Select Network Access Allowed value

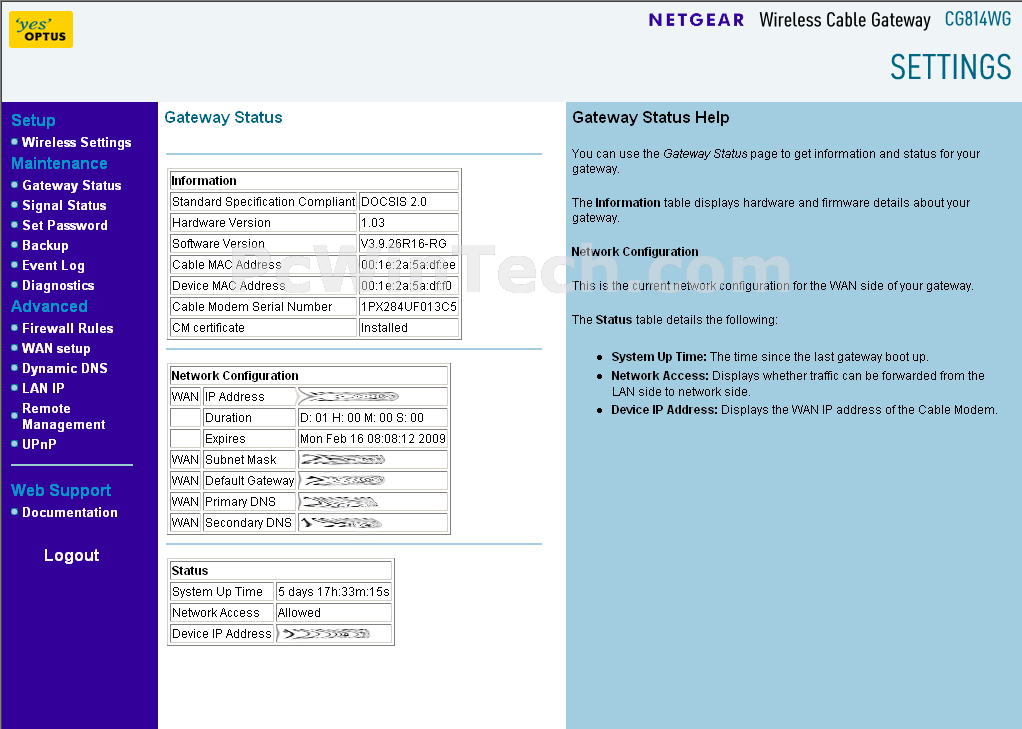point(334,612)
